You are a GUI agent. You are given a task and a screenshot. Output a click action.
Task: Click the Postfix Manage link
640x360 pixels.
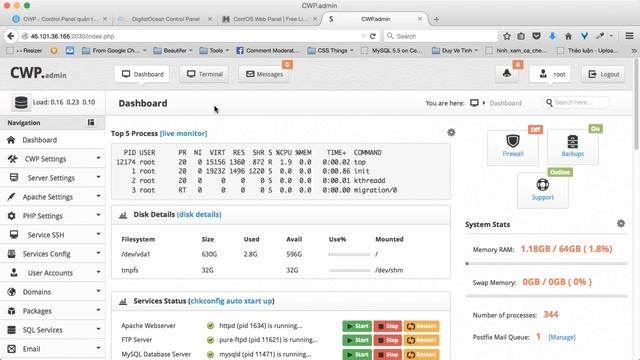coord(562,337)
